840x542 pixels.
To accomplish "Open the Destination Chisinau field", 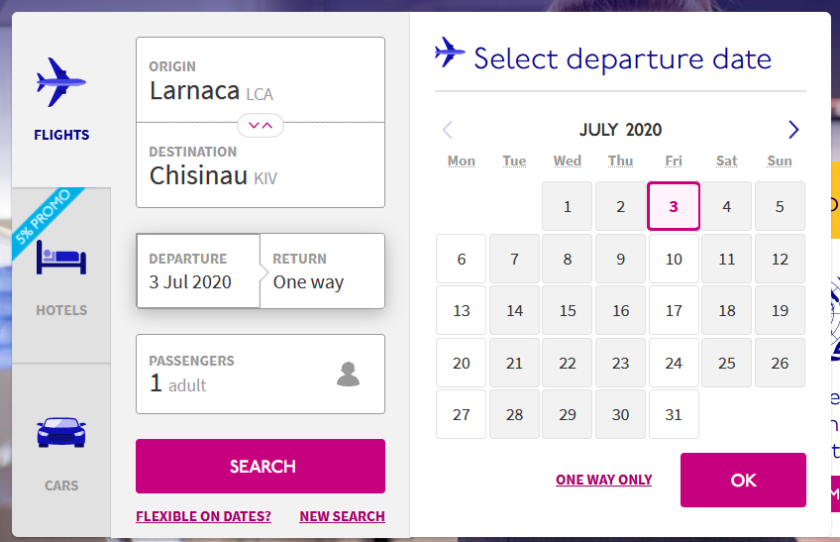I will pyautogui.click(x=260, y=166).
